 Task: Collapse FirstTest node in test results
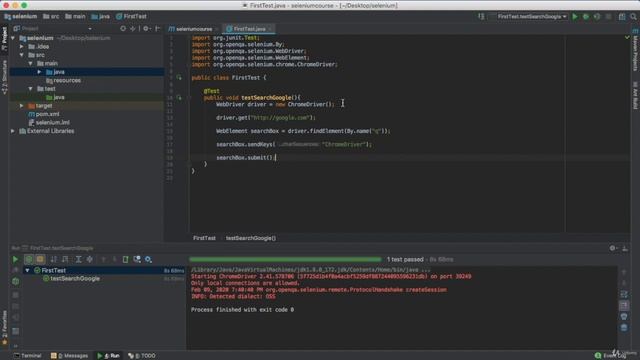[x=27, y=270]
